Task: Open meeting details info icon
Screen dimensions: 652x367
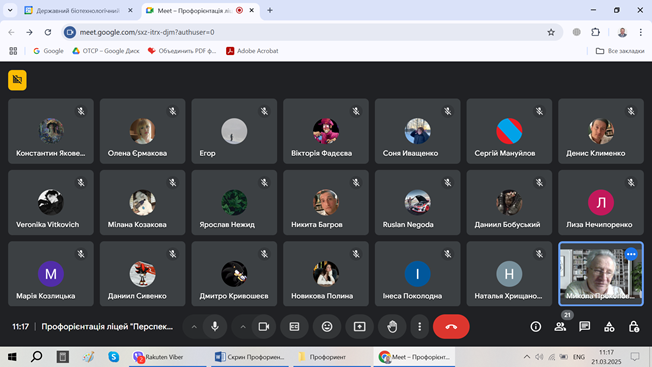Action: pyautogui.click(x=536, y=327)
